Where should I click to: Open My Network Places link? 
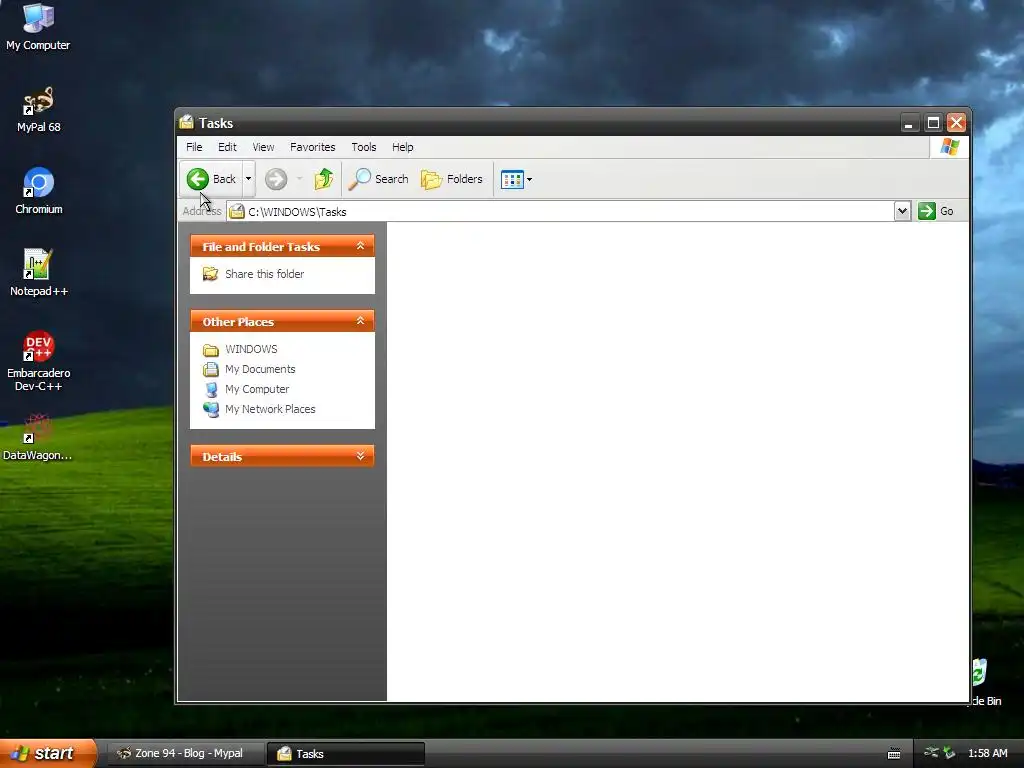pos(270,409)
